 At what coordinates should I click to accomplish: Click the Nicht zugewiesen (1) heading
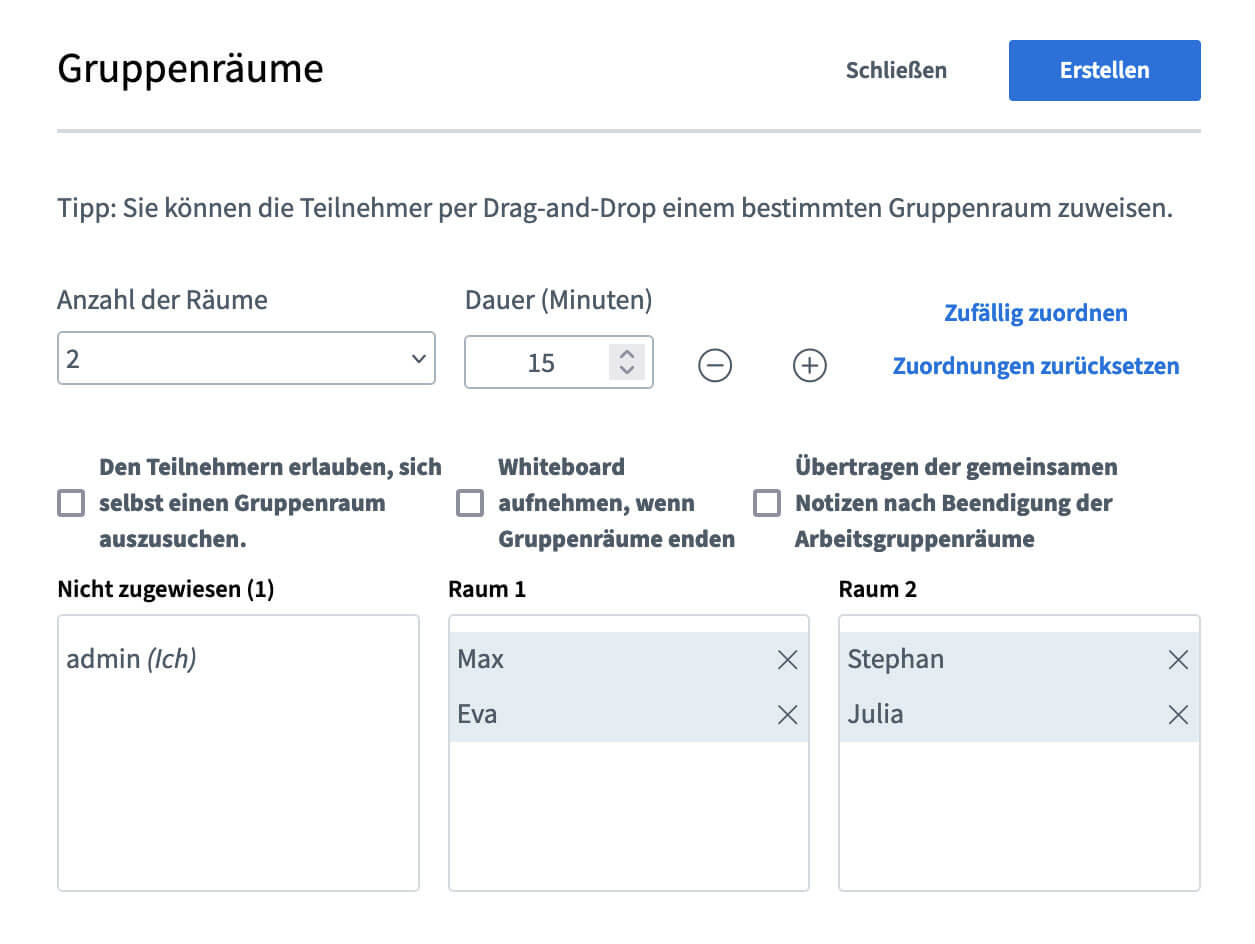pos(166,589)
